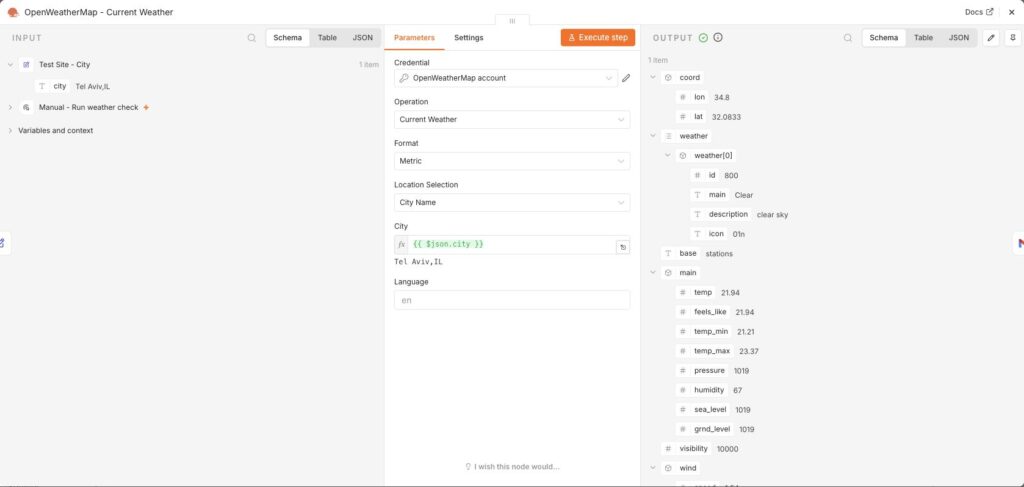
Task: Click the output panel search icon
Action: [x=848, y=38]
